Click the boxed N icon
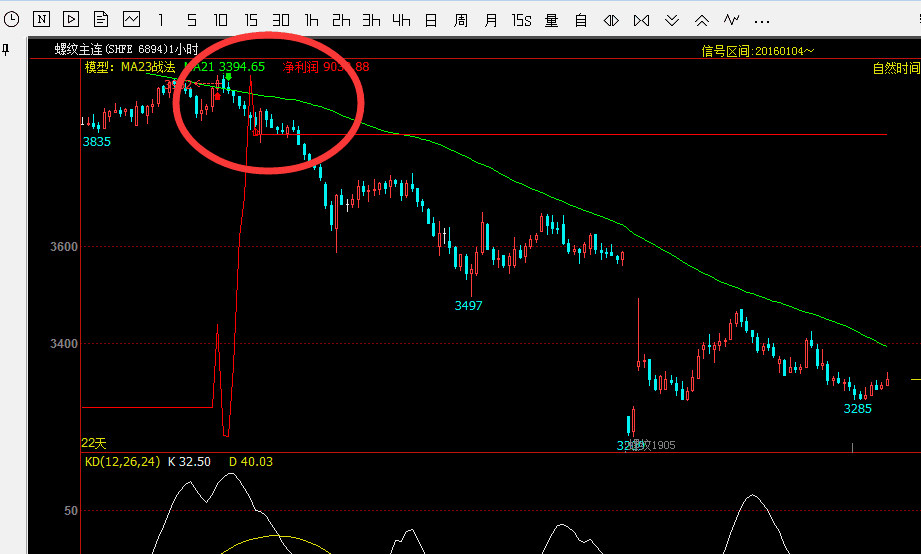This screenshot has height=554, width=921. [x=41, y=19]
